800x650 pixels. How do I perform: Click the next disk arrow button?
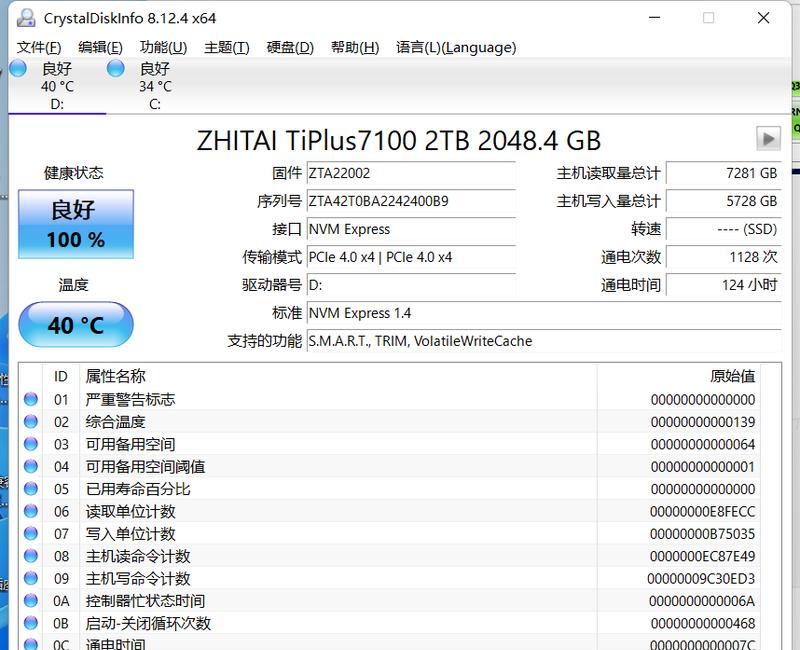coord(768,138)
